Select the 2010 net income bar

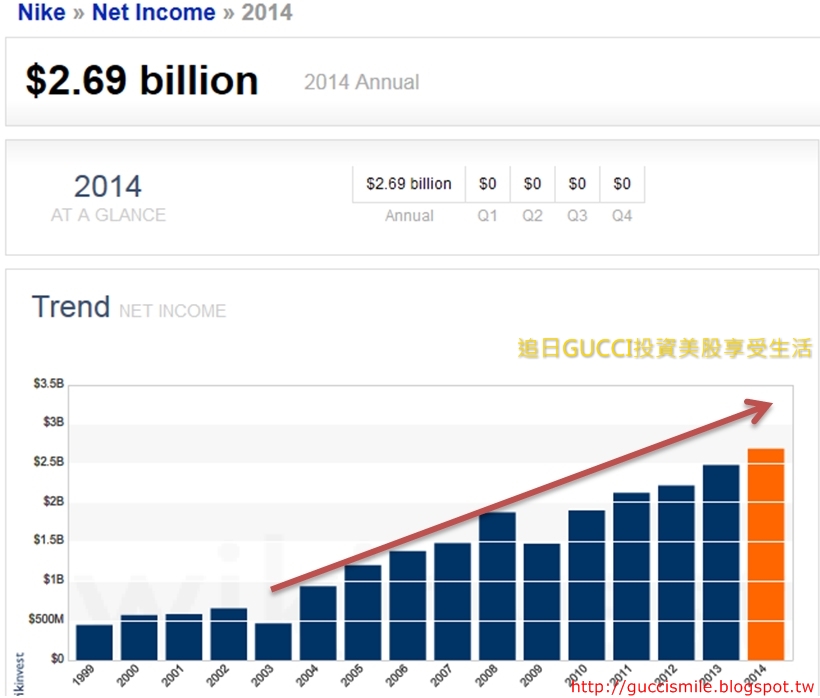coord(587,585)
